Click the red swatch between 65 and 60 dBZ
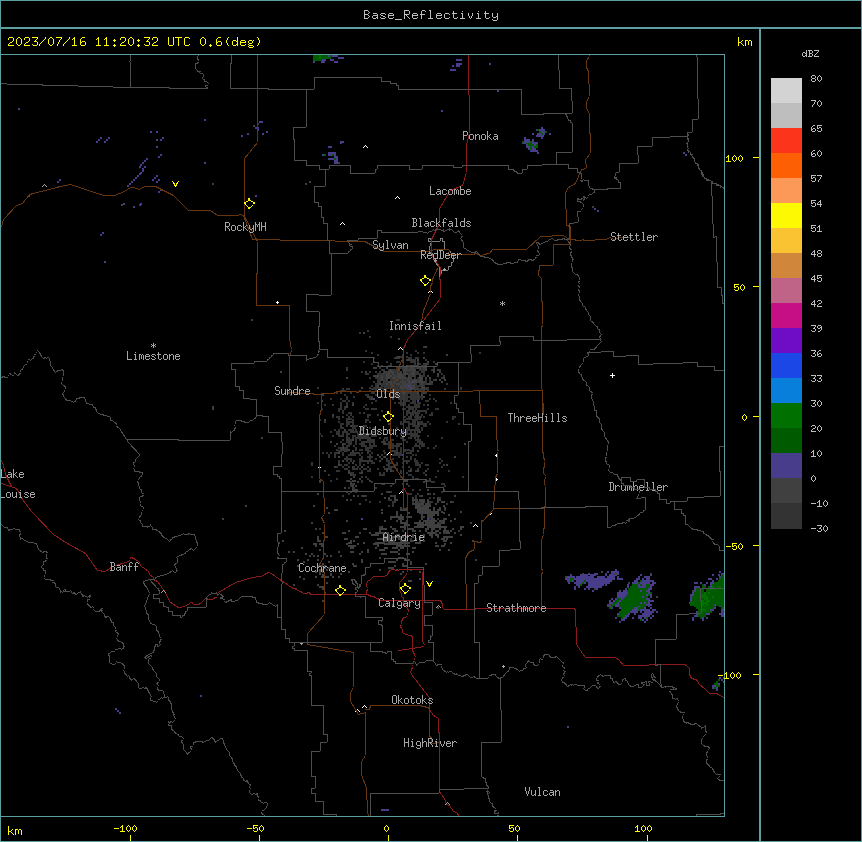 click(786, 140)
